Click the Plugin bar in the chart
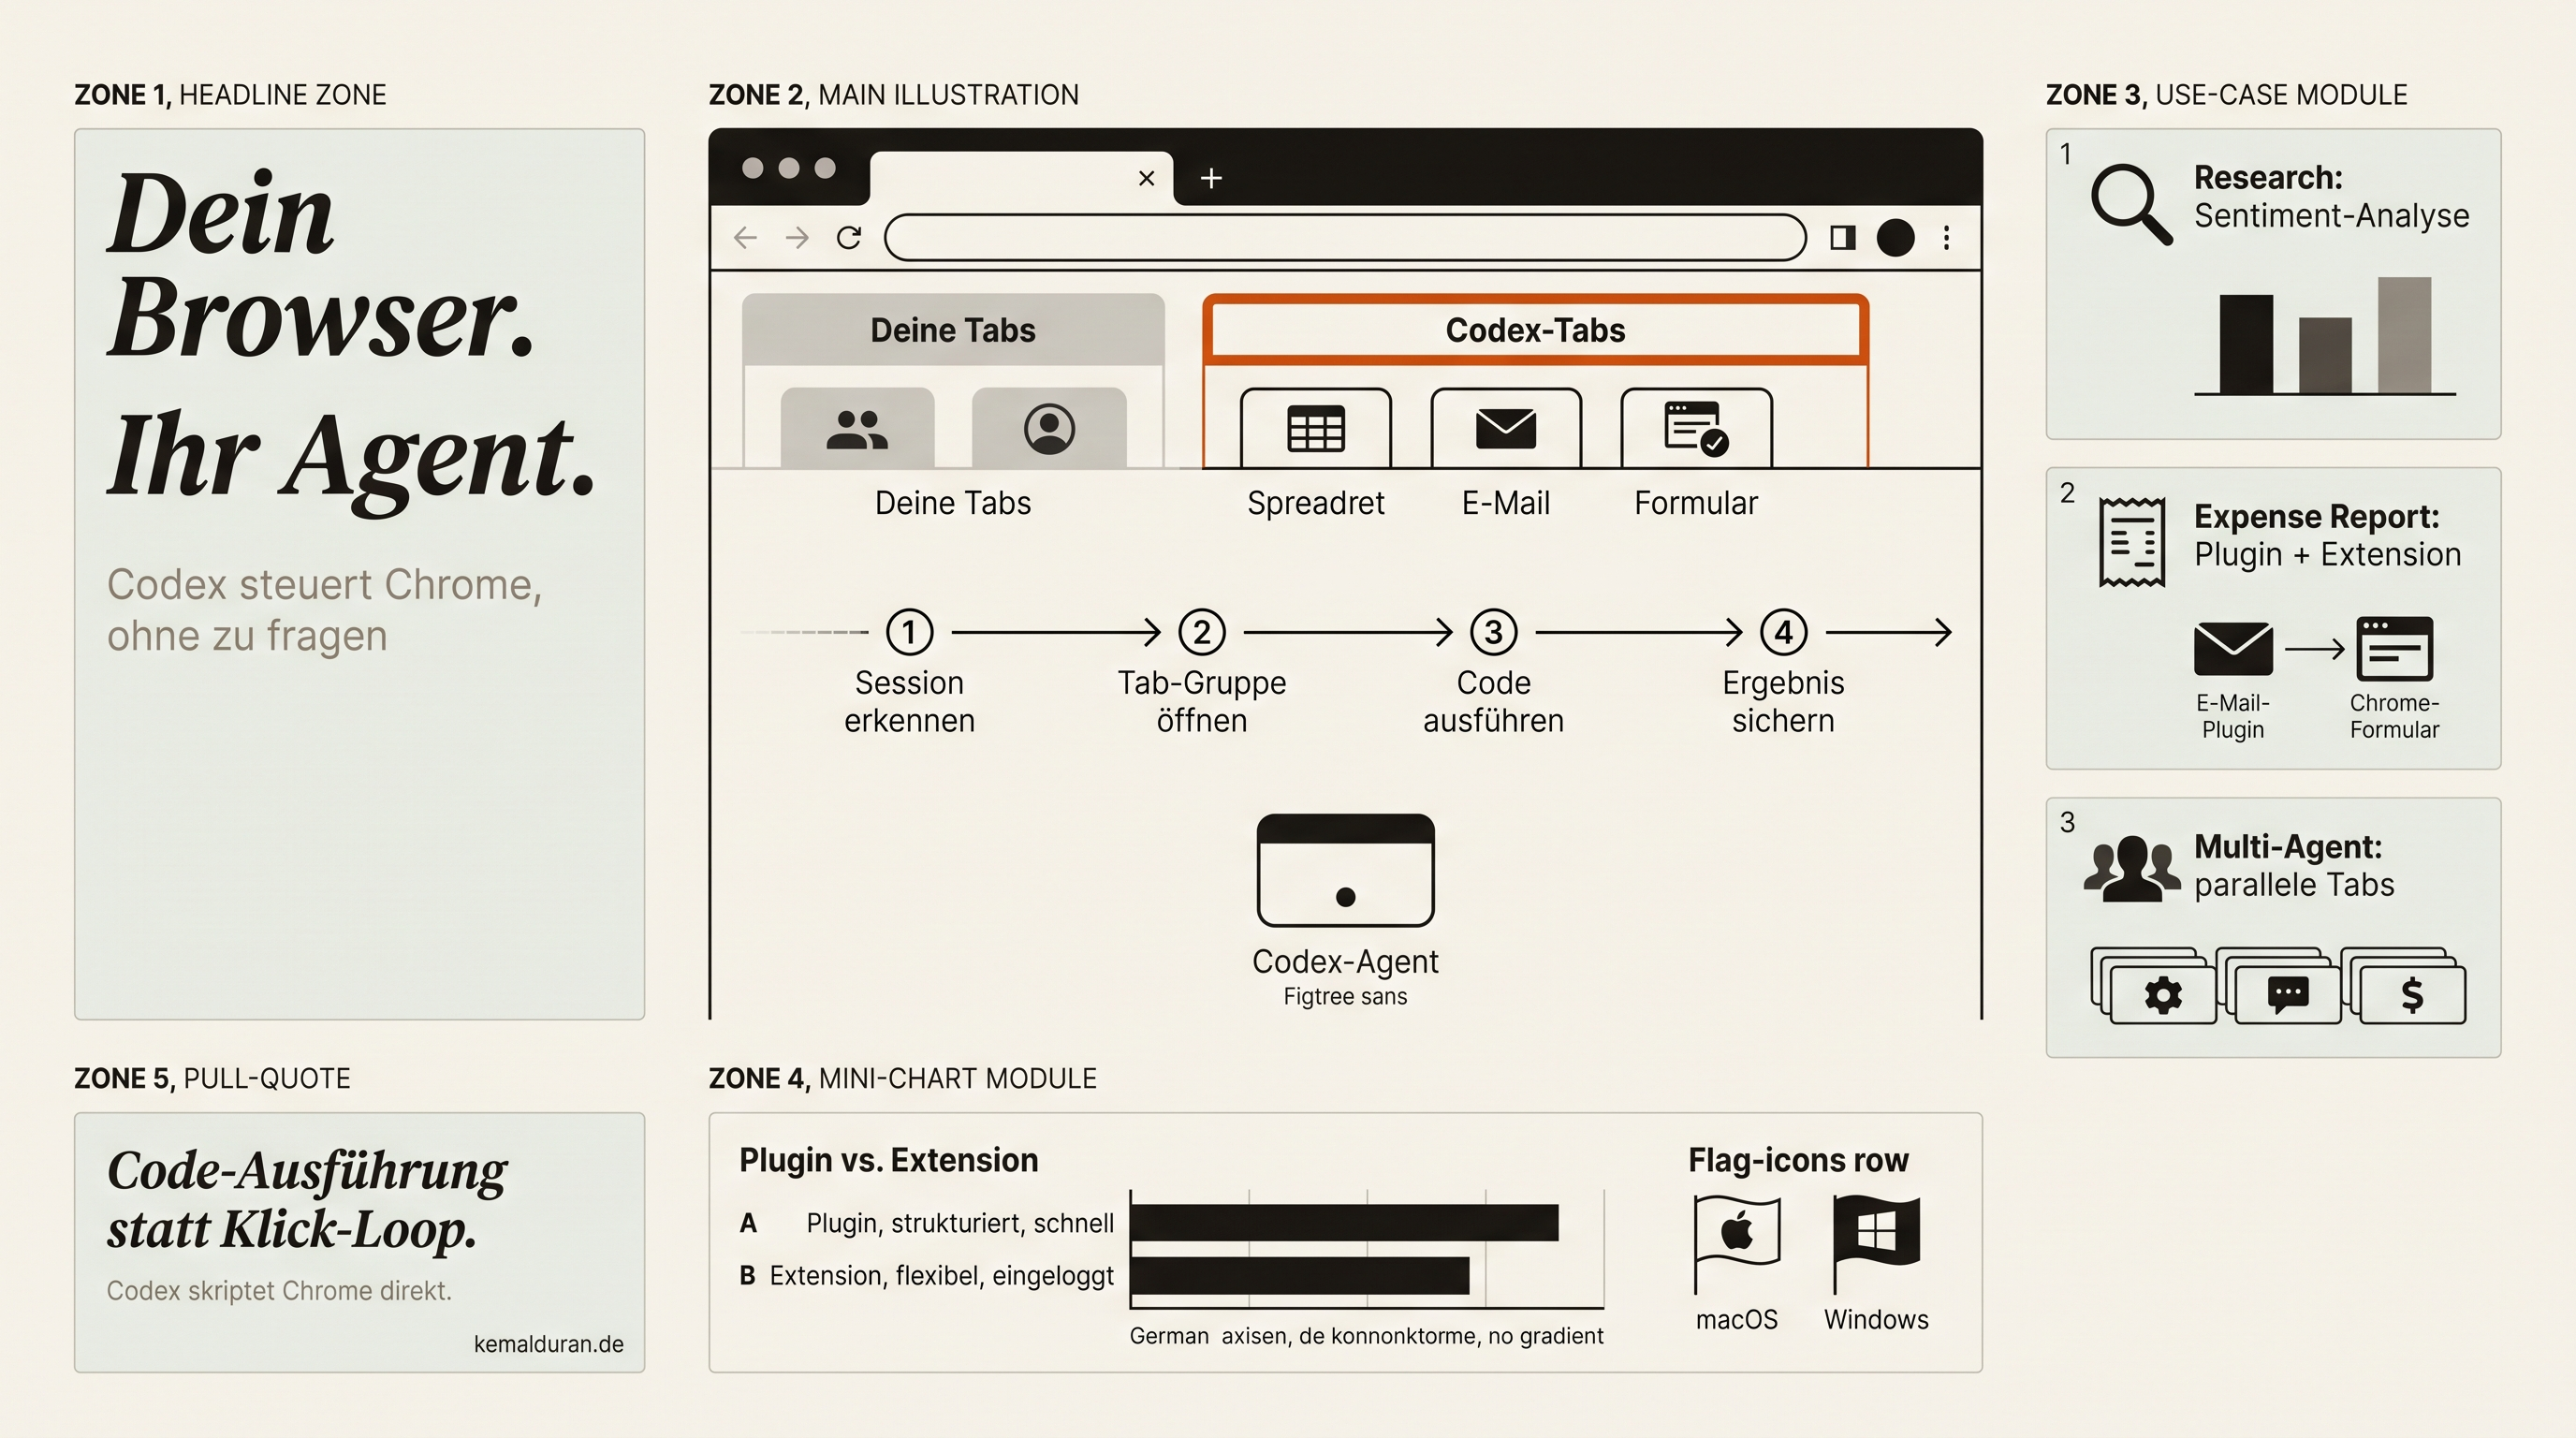The height and width of the screenshot is (1438, 2576). click(1344, 1222)
